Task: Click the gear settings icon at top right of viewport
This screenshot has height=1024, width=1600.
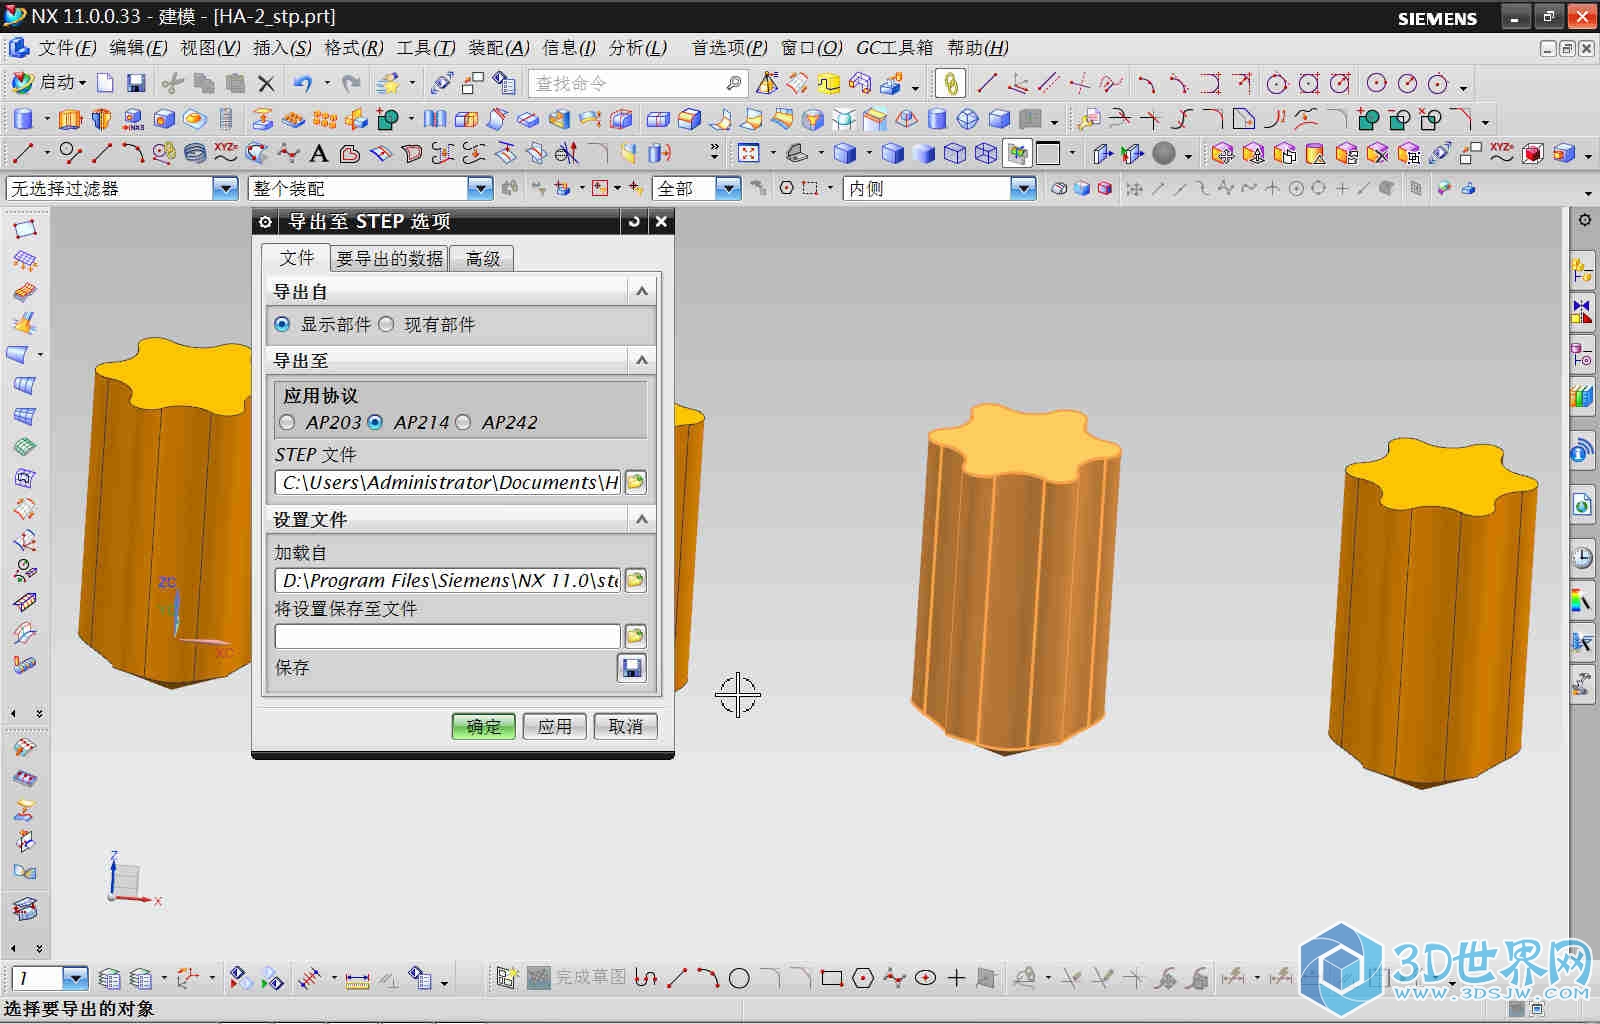Action: [1585, 219]
